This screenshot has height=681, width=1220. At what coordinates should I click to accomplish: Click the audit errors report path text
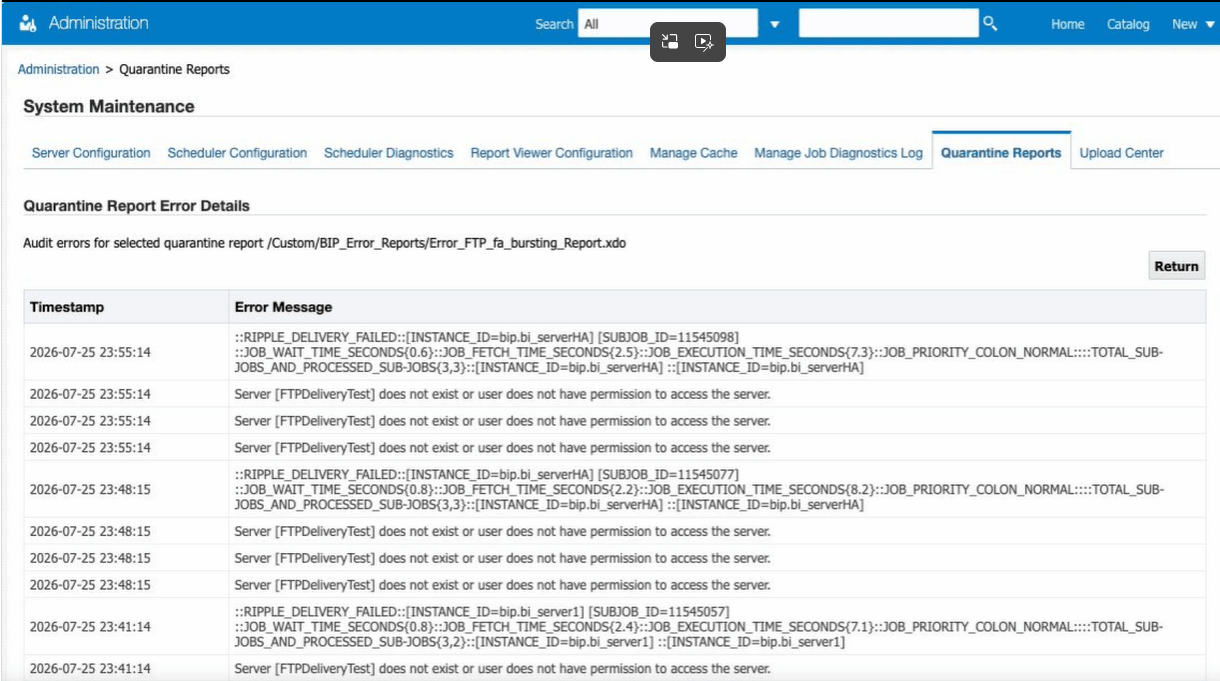pyautogui.click(x=447, y=243)
